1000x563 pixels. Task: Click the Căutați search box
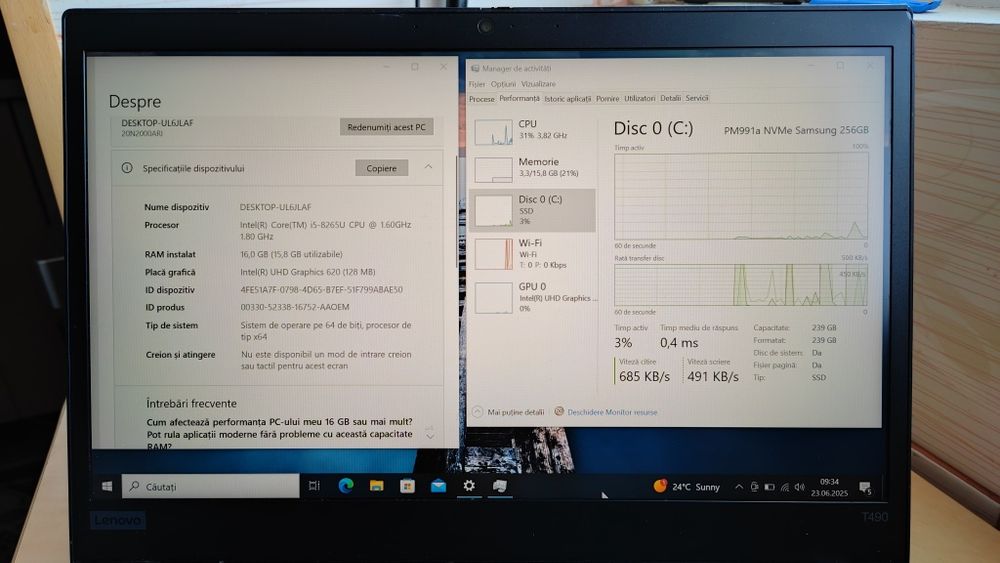[x=210, y=486]
